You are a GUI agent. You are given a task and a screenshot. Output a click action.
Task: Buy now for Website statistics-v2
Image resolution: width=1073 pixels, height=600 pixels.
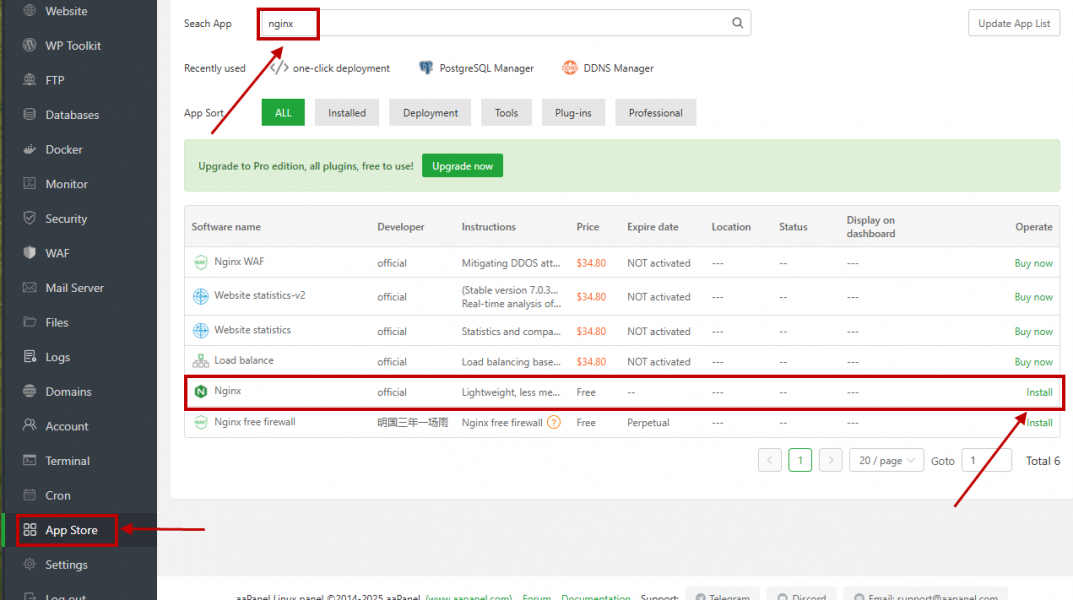coord(1033,297)
